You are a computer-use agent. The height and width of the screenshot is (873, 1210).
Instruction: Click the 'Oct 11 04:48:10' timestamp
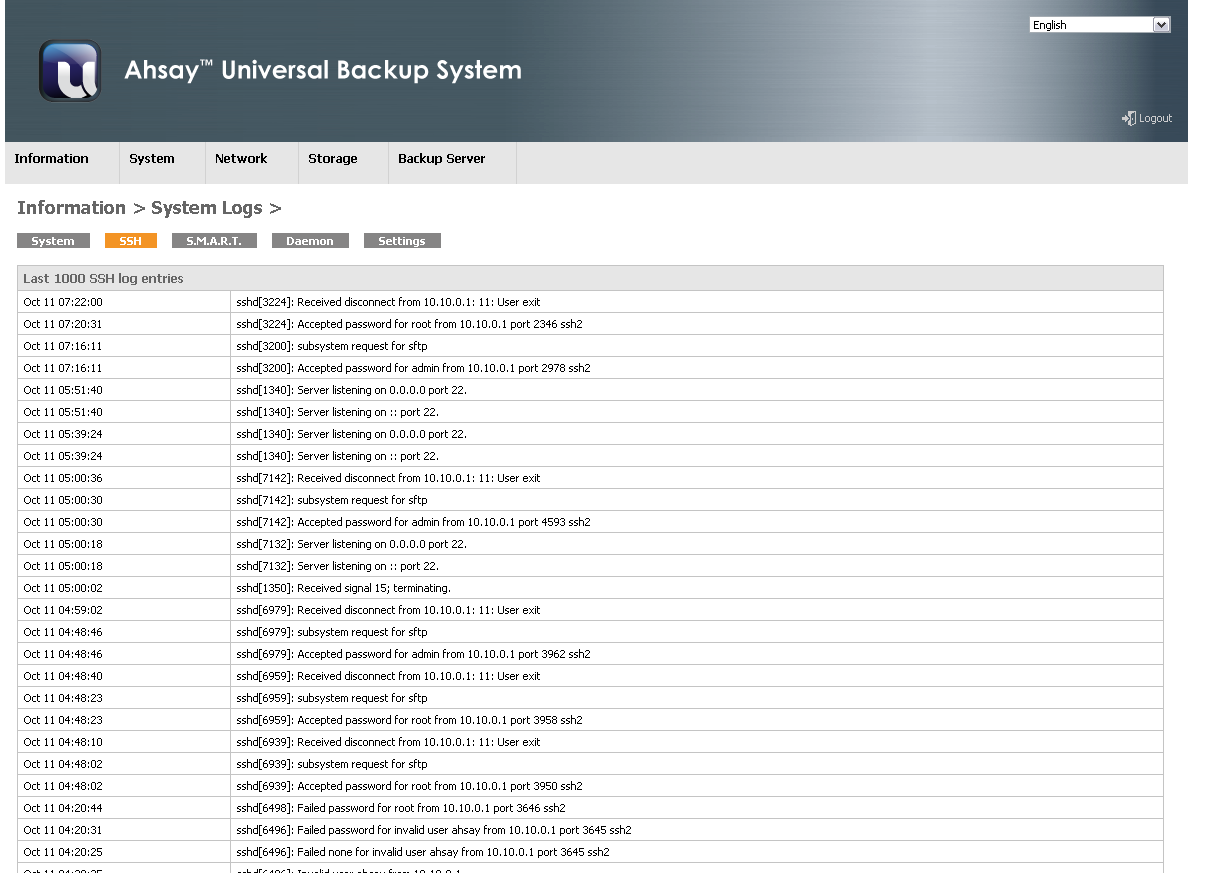63,742
